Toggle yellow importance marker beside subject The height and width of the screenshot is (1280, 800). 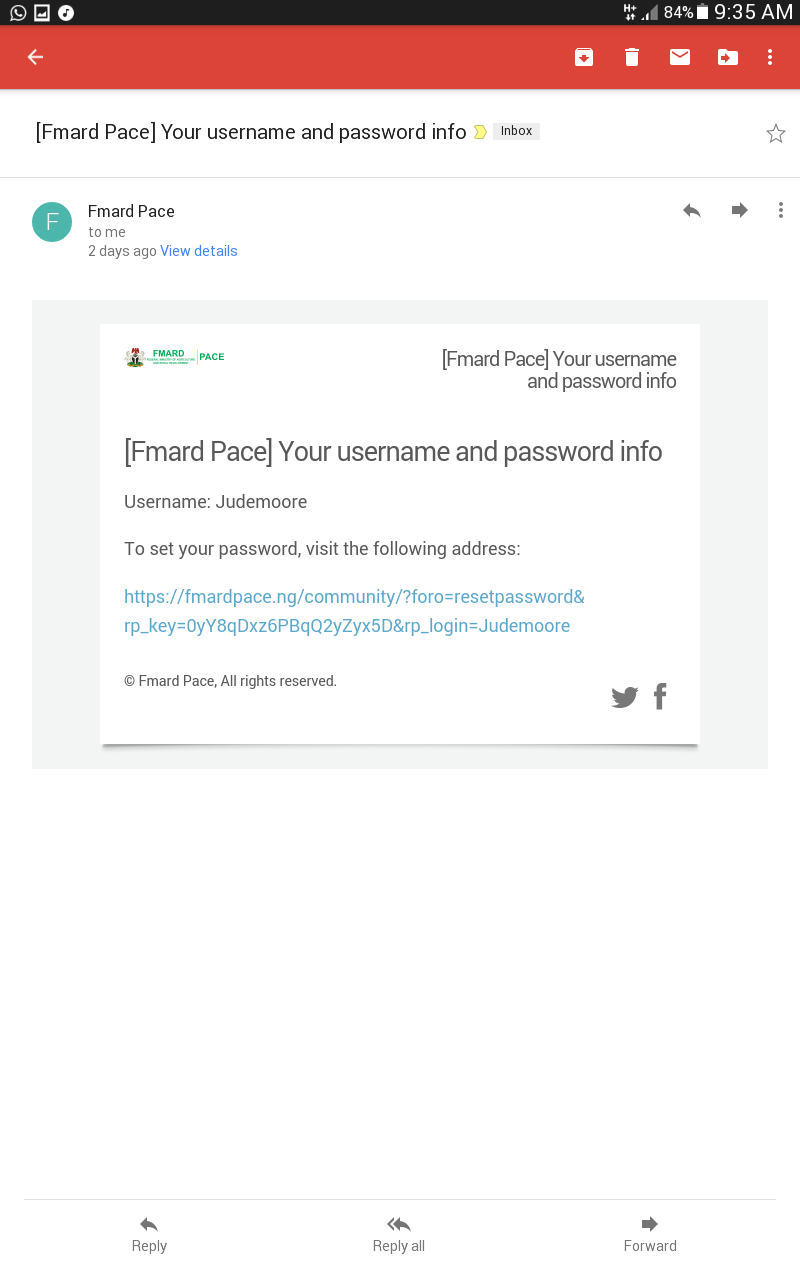(480, 132)
